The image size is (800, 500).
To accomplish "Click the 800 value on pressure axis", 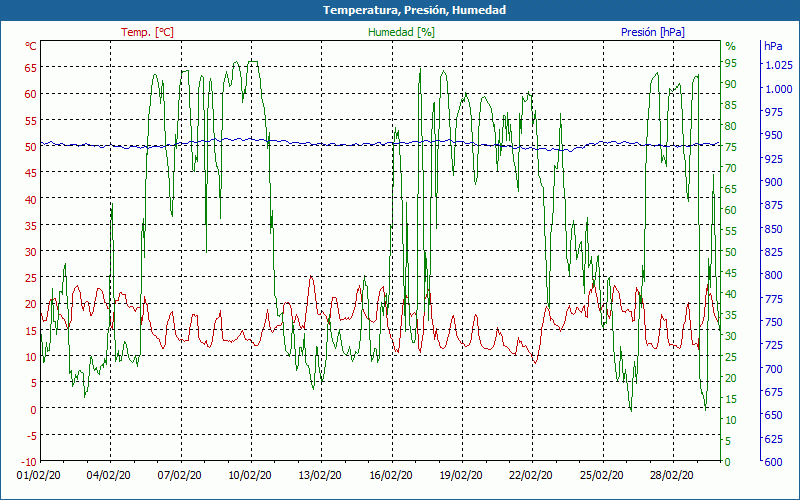I will (773, 275).
